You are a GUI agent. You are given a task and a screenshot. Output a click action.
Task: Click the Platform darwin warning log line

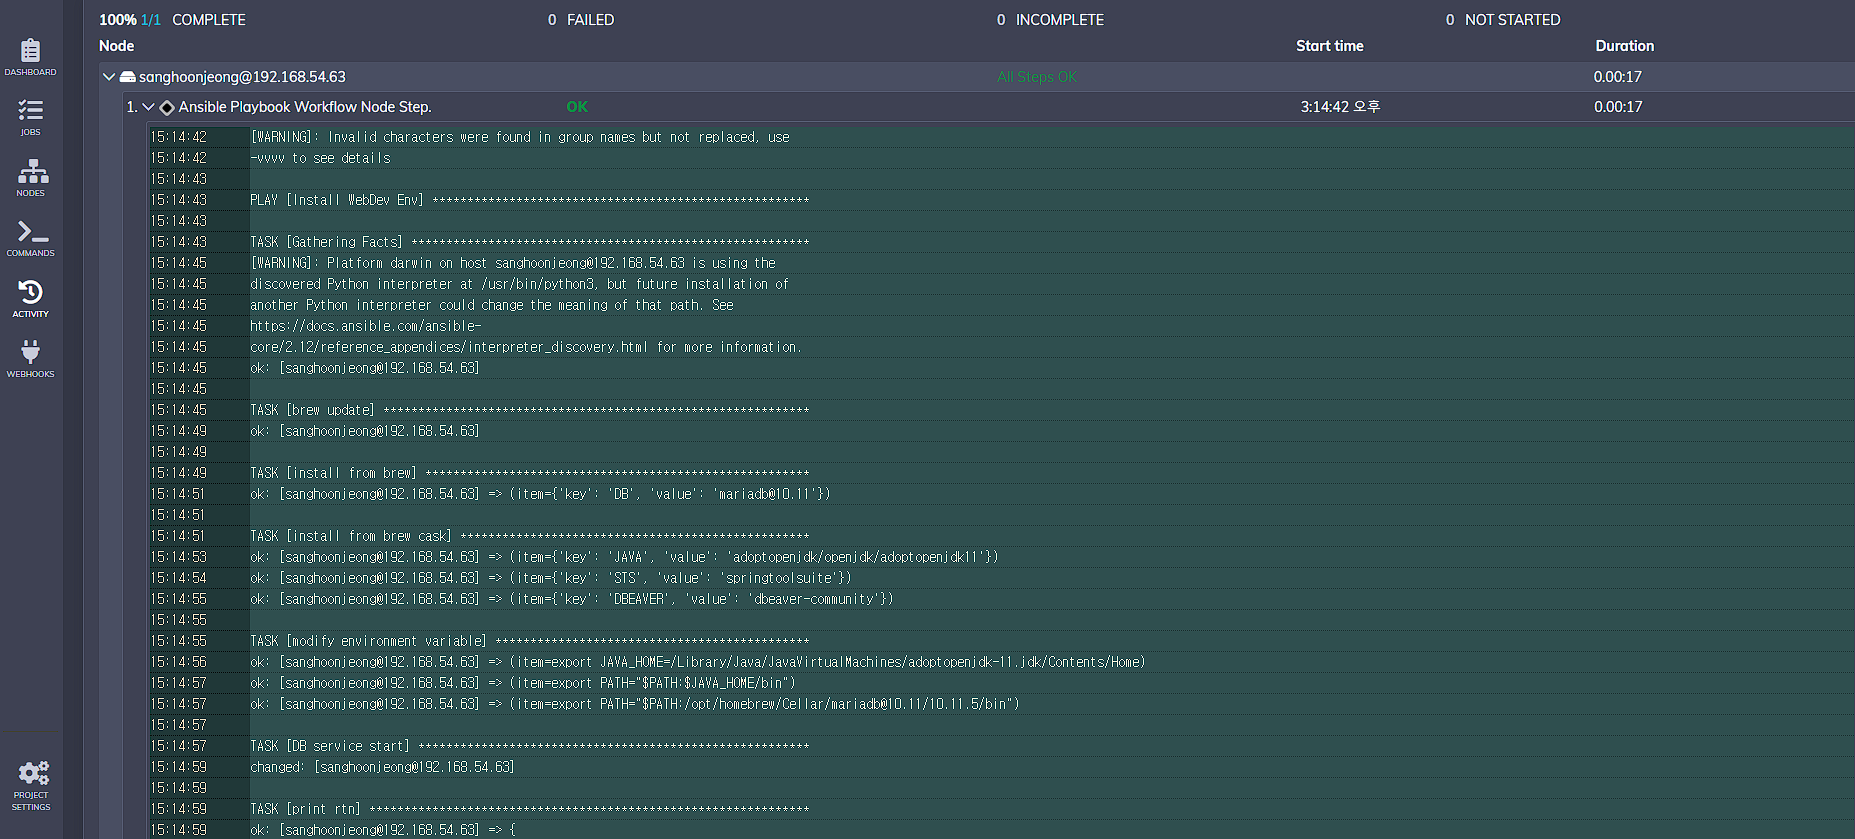pos(513,263)
